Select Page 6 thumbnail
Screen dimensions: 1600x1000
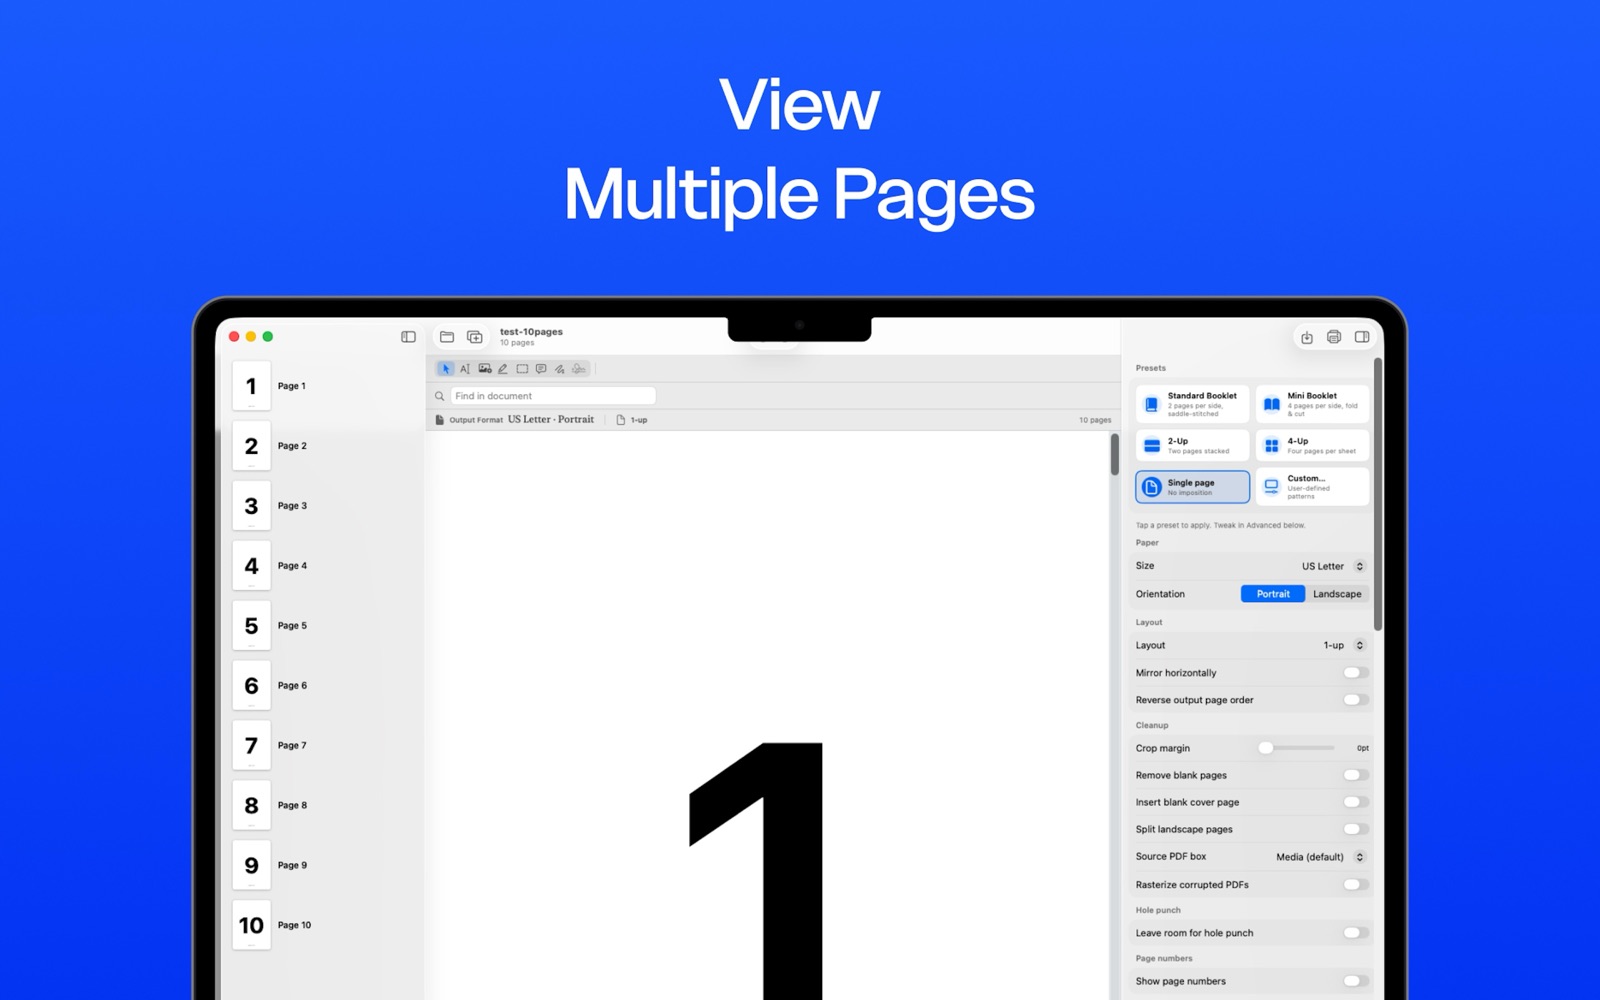click(251, 686)
